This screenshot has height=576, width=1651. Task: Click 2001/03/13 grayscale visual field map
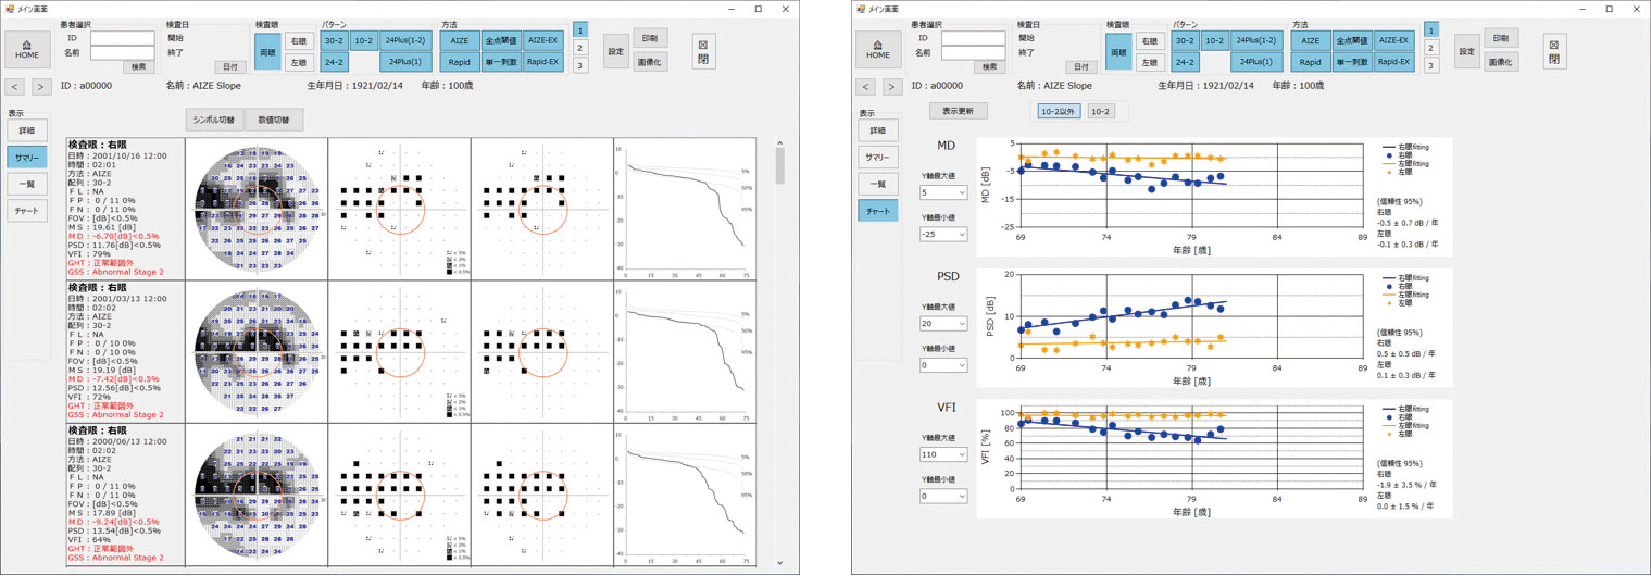point(257,352)
